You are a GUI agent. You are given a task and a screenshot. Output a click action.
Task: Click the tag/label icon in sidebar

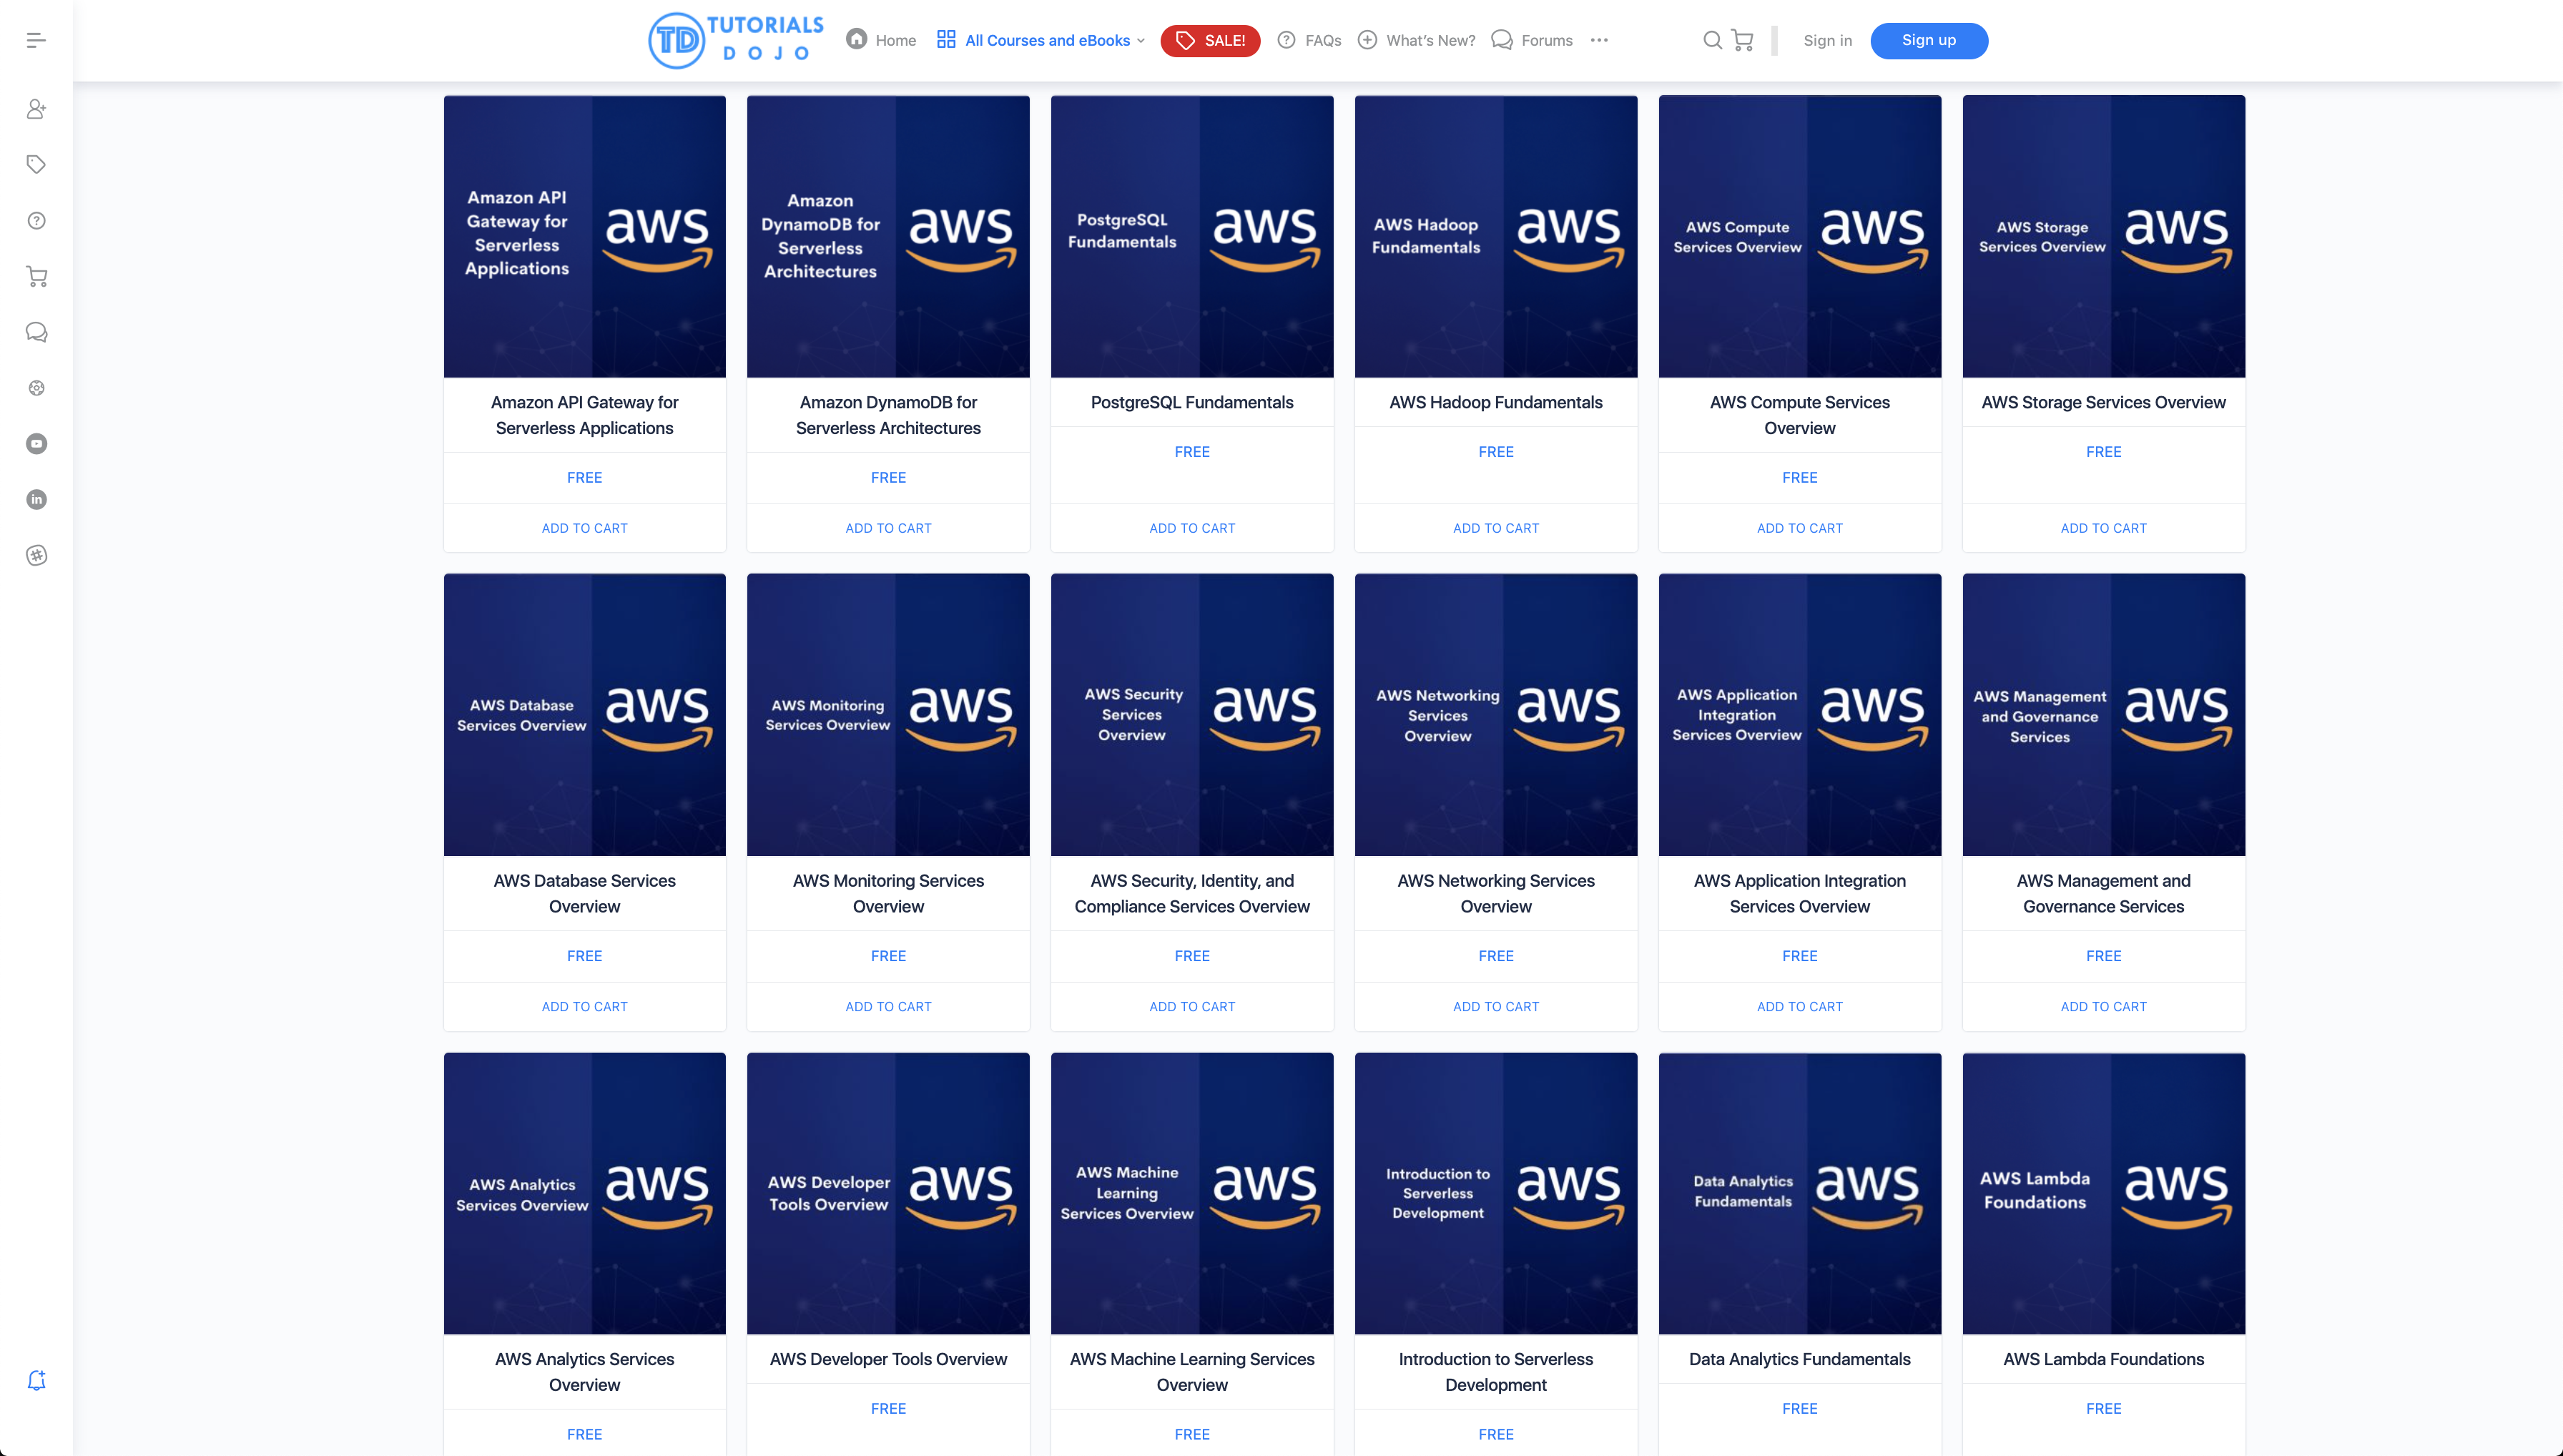[x=37, y=165]
